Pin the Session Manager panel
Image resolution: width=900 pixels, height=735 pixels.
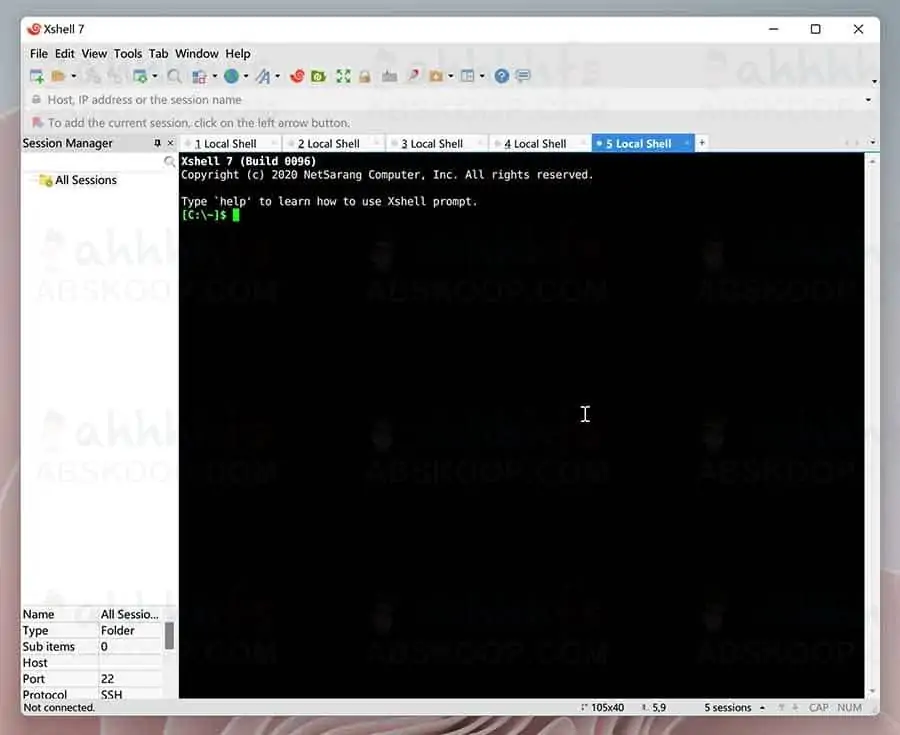click(157, 143)
